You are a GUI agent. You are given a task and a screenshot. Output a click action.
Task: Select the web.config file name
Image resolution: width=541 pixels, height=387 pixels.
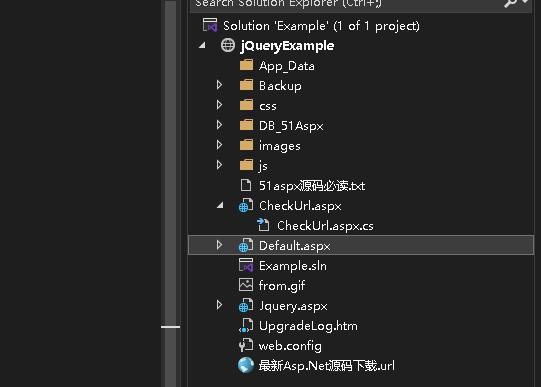click(x=290, y=346)
